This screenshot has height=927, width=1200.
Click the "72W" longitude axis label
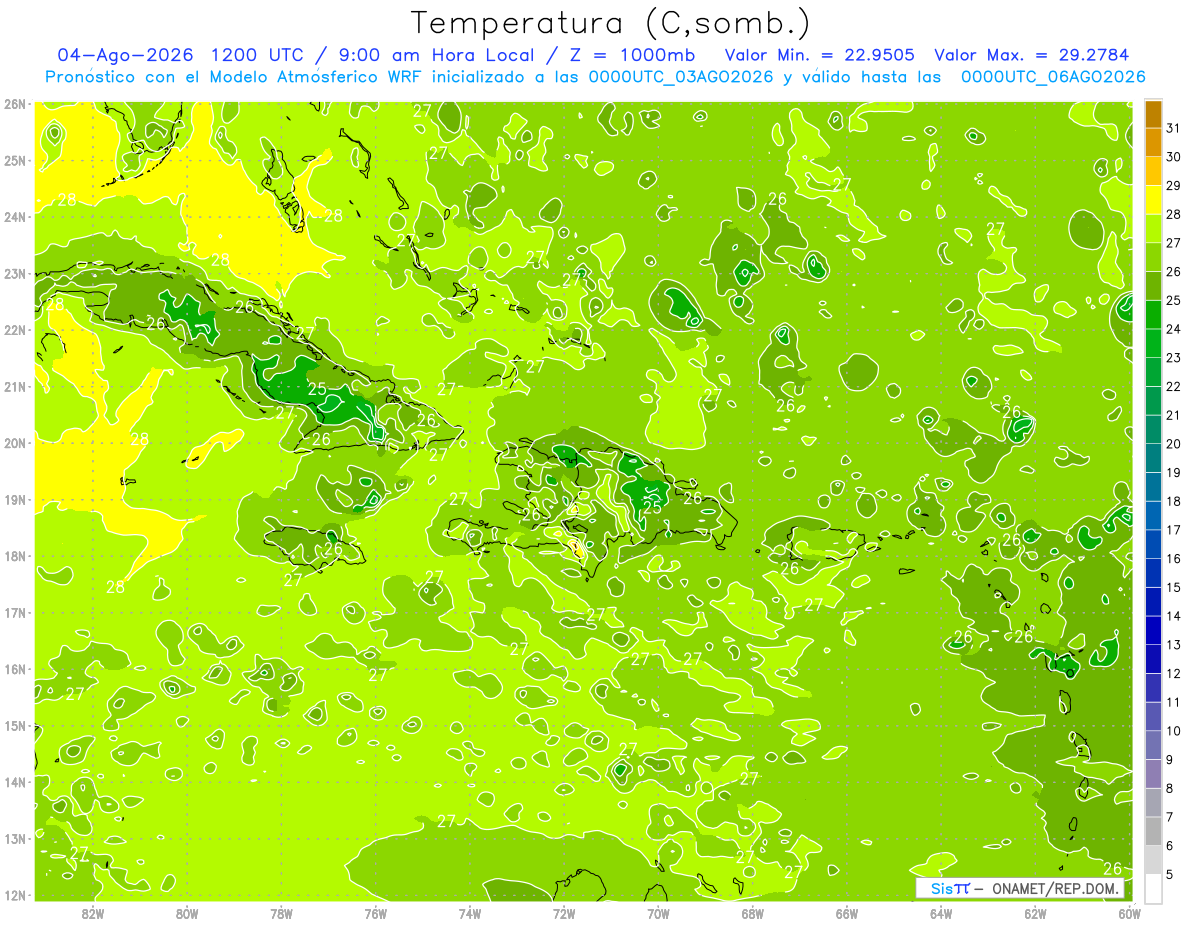pyautogui.click(x=564, y=913)
